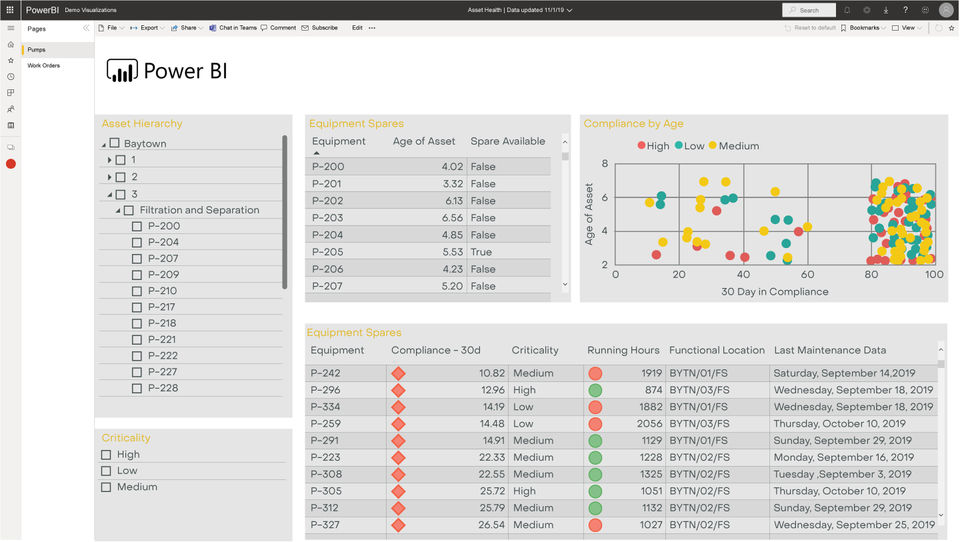Click the High legend color marker
The image size is (960, 542).
tap(641, 146)
